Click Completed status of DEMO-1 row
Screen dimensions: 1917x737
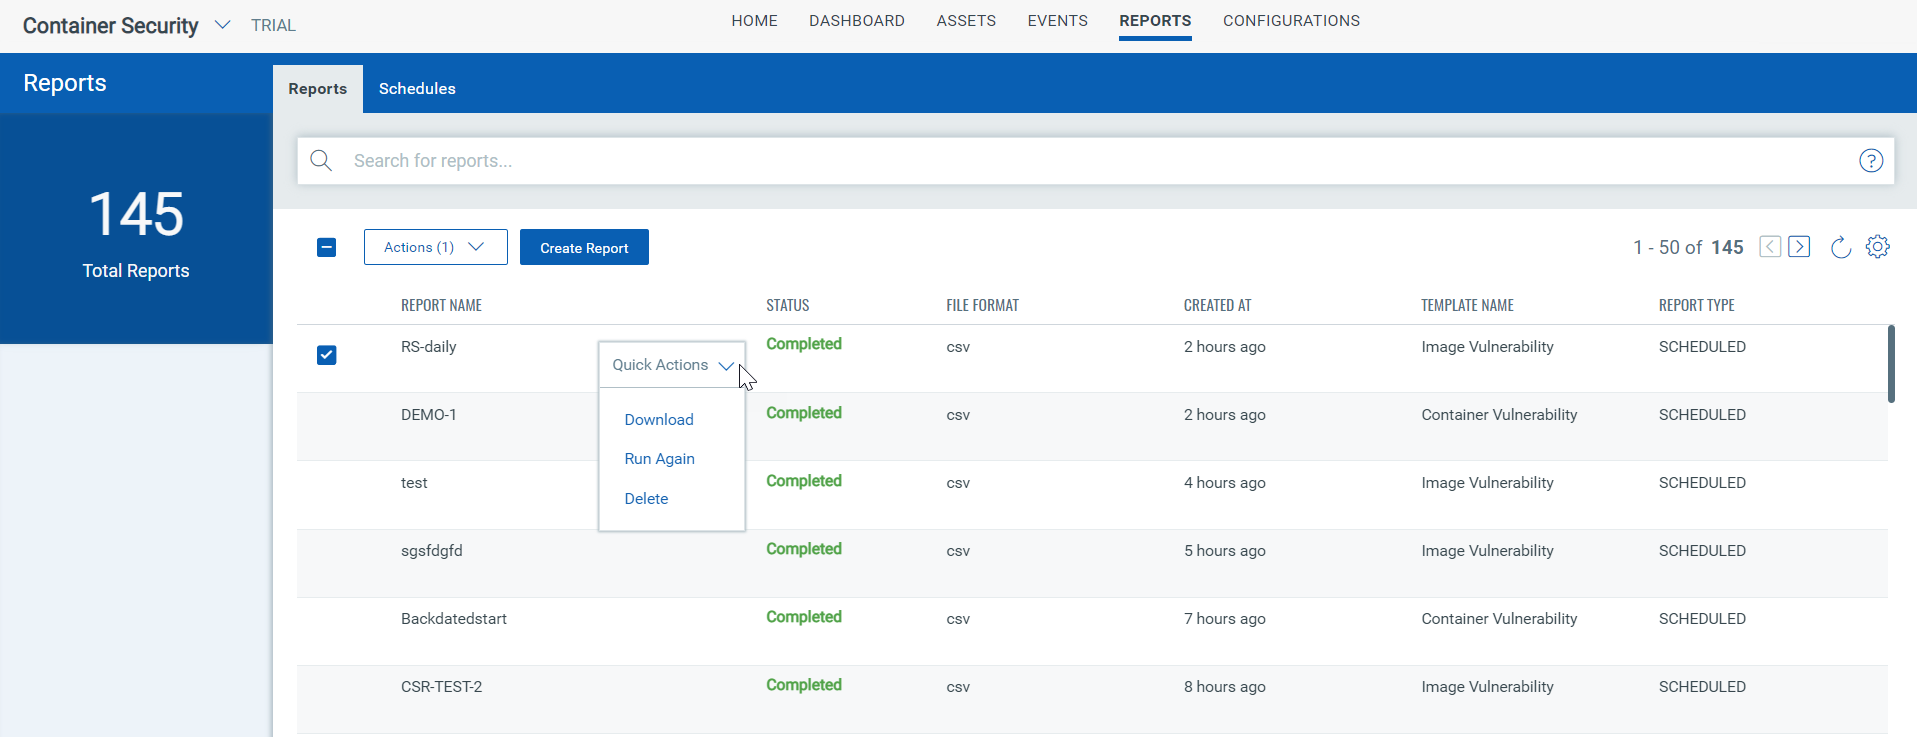804,413
